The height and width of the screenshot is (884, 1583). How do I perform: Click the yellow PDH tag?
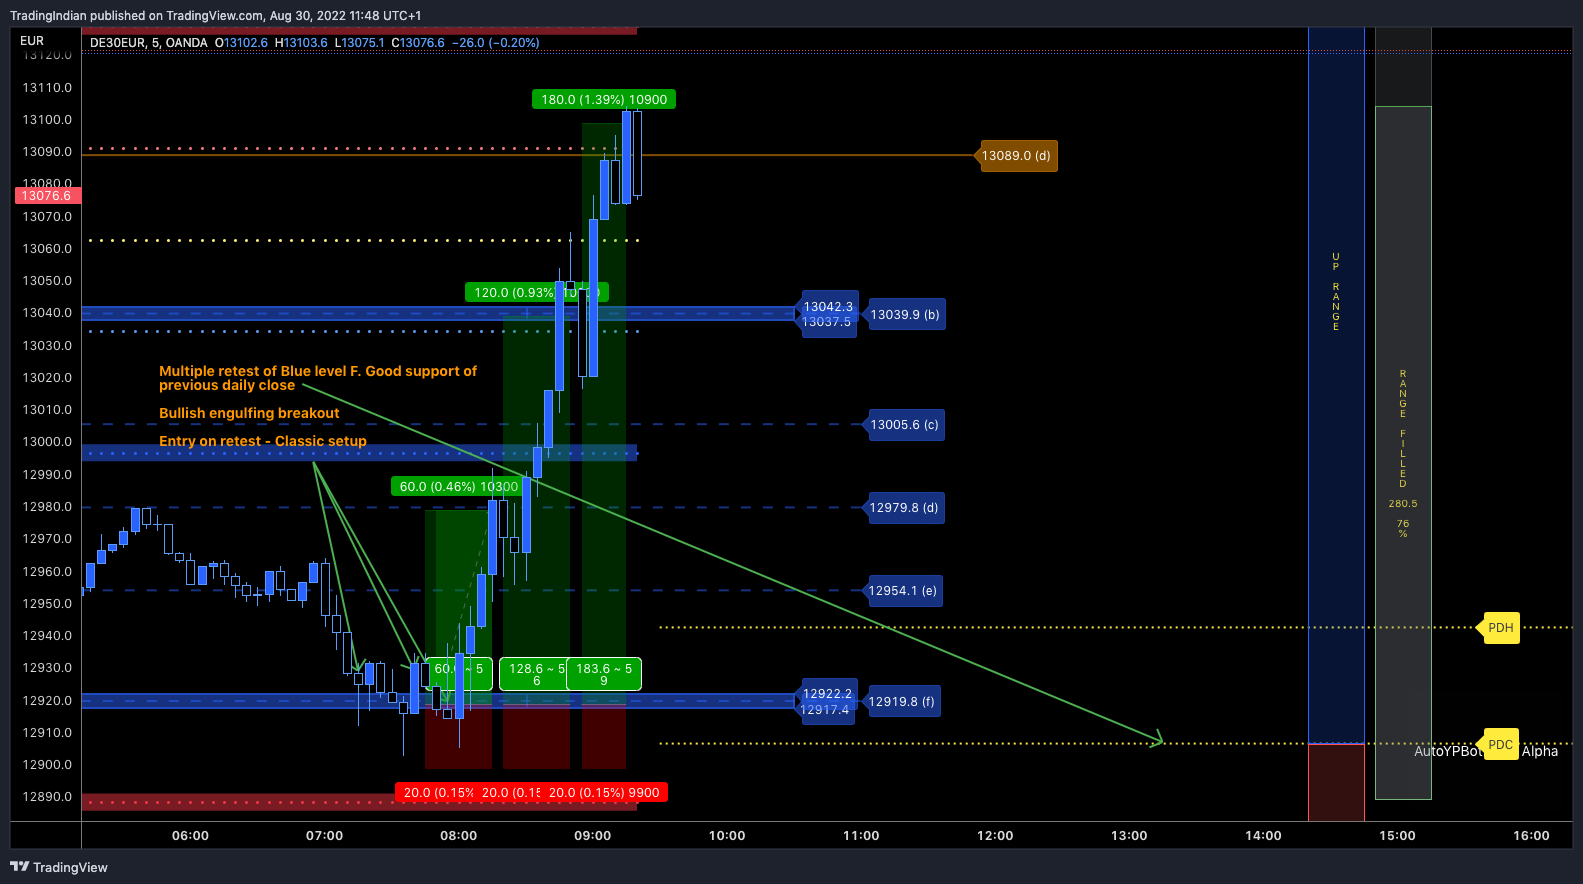(1500, 628)
